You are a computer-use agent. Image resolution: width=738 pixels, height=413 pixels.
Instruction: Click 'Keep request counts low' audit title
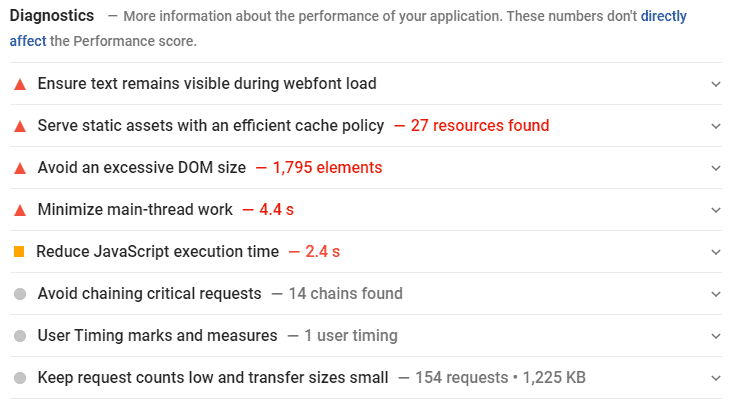click(213, 377)
